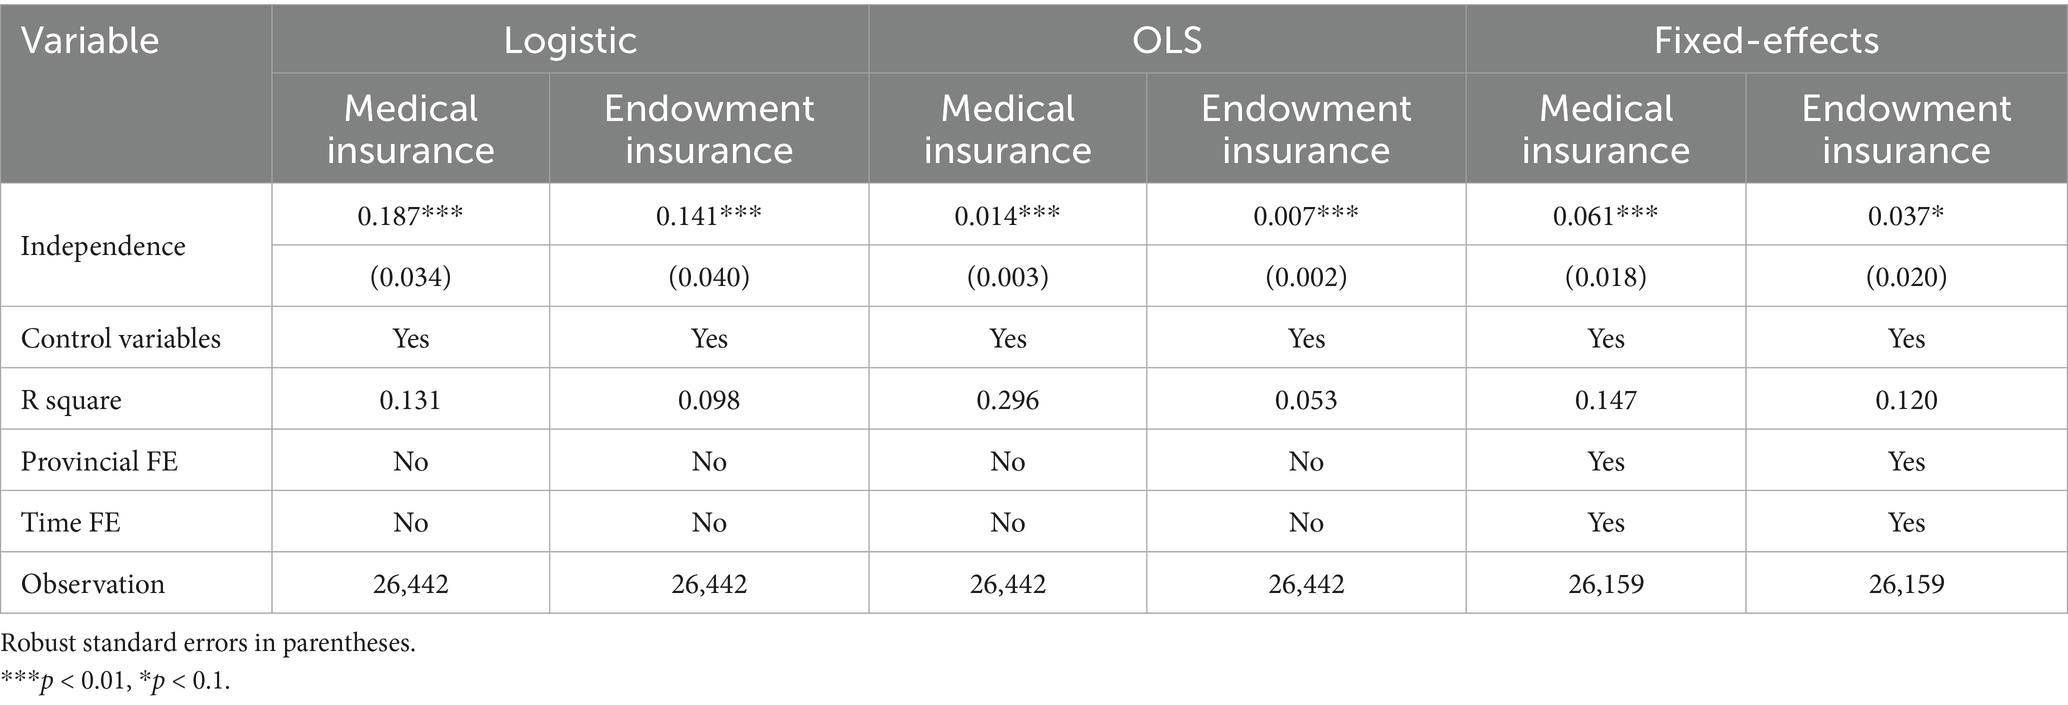Click Medical insurance header under Fixed-effects
This screenshot has width=2068, height=705.
[1606, 129]
